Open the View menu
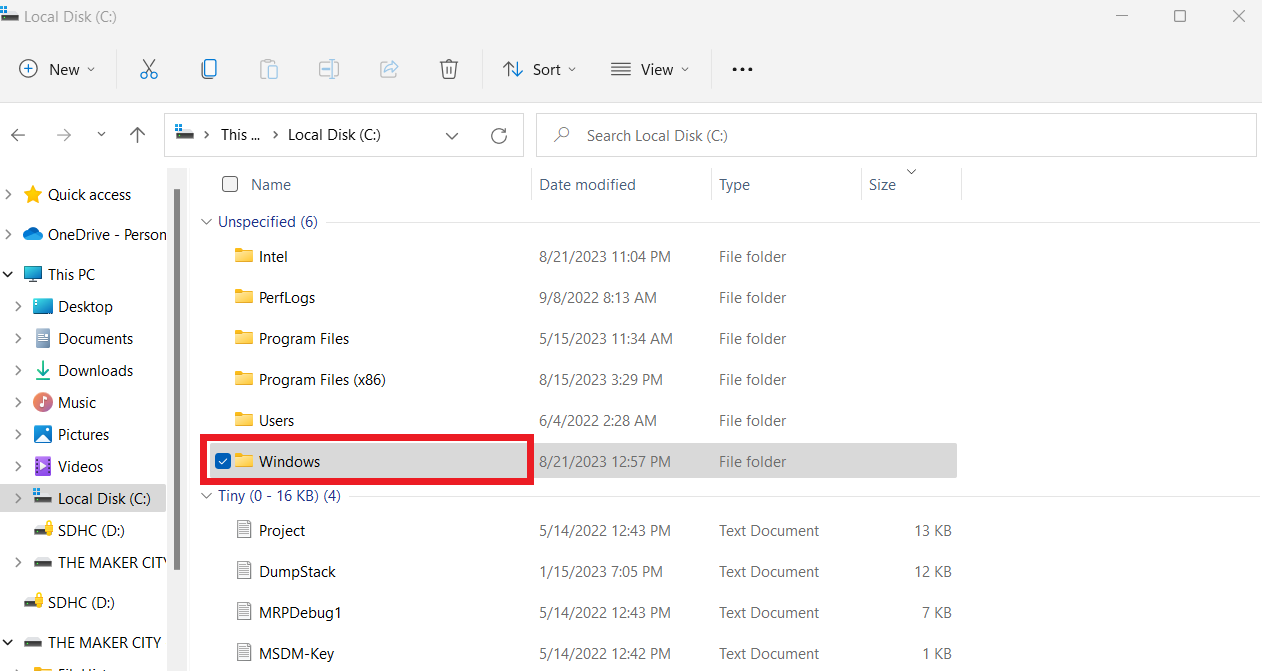 [650, 69]
